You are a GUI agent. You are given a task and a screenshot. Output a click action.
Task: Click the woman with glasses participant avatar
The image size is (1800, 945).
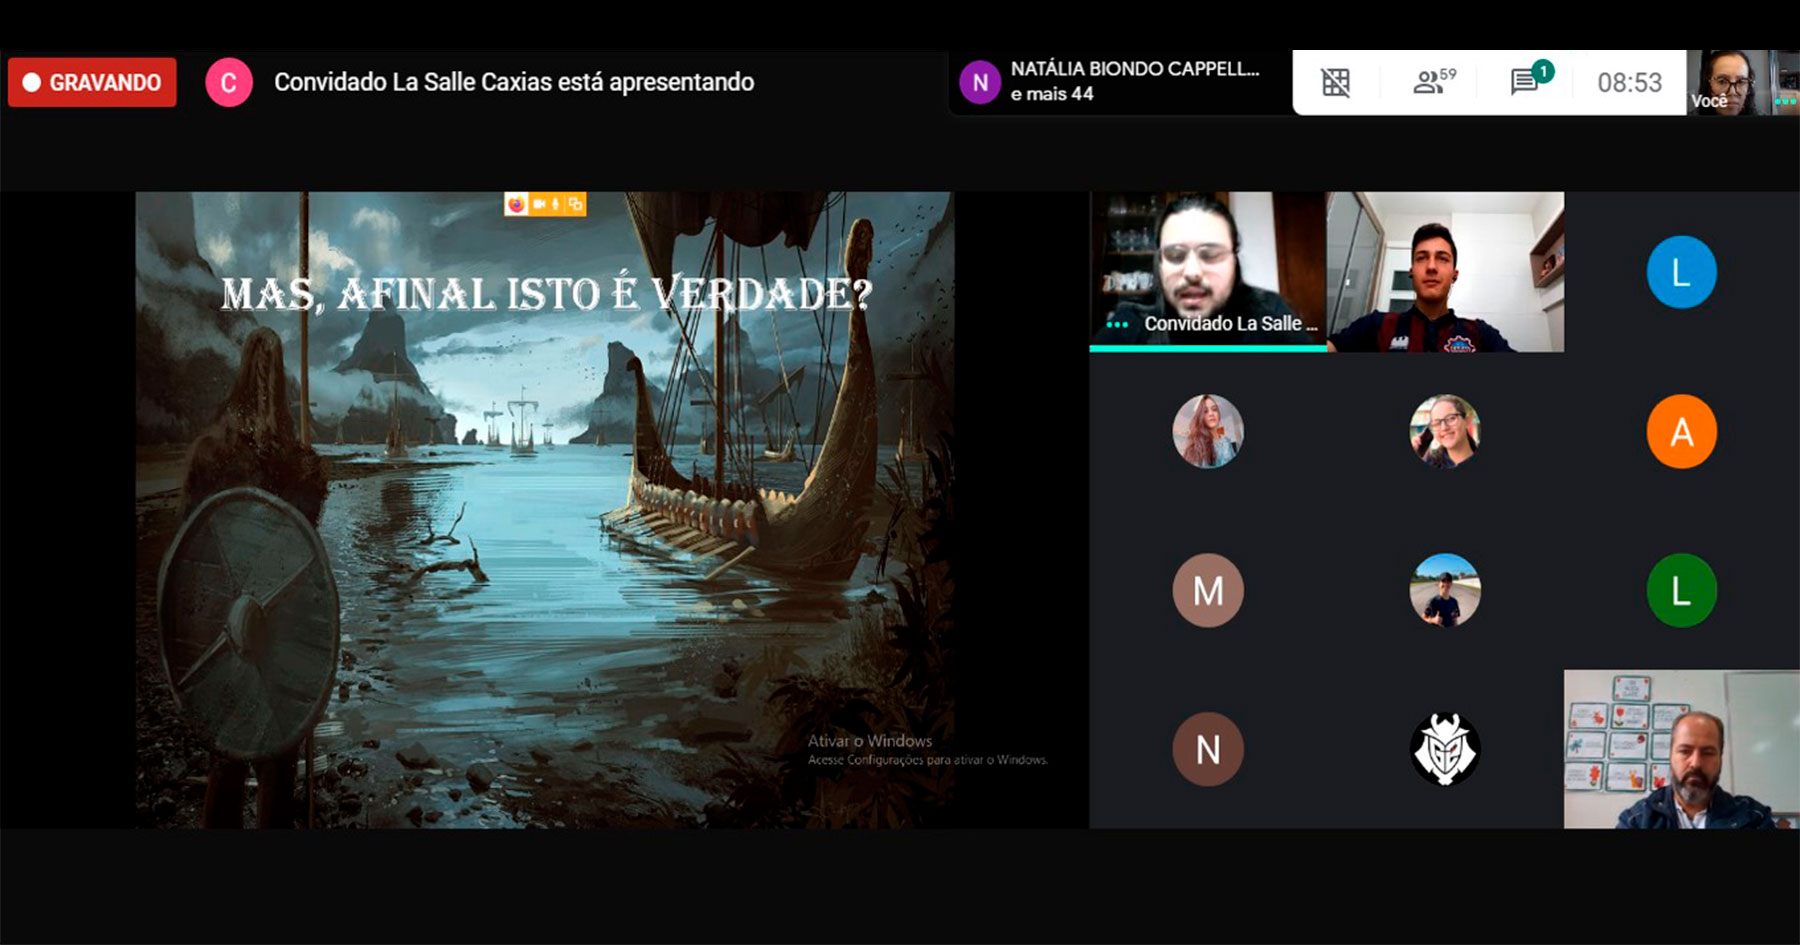coord(1445,431)
